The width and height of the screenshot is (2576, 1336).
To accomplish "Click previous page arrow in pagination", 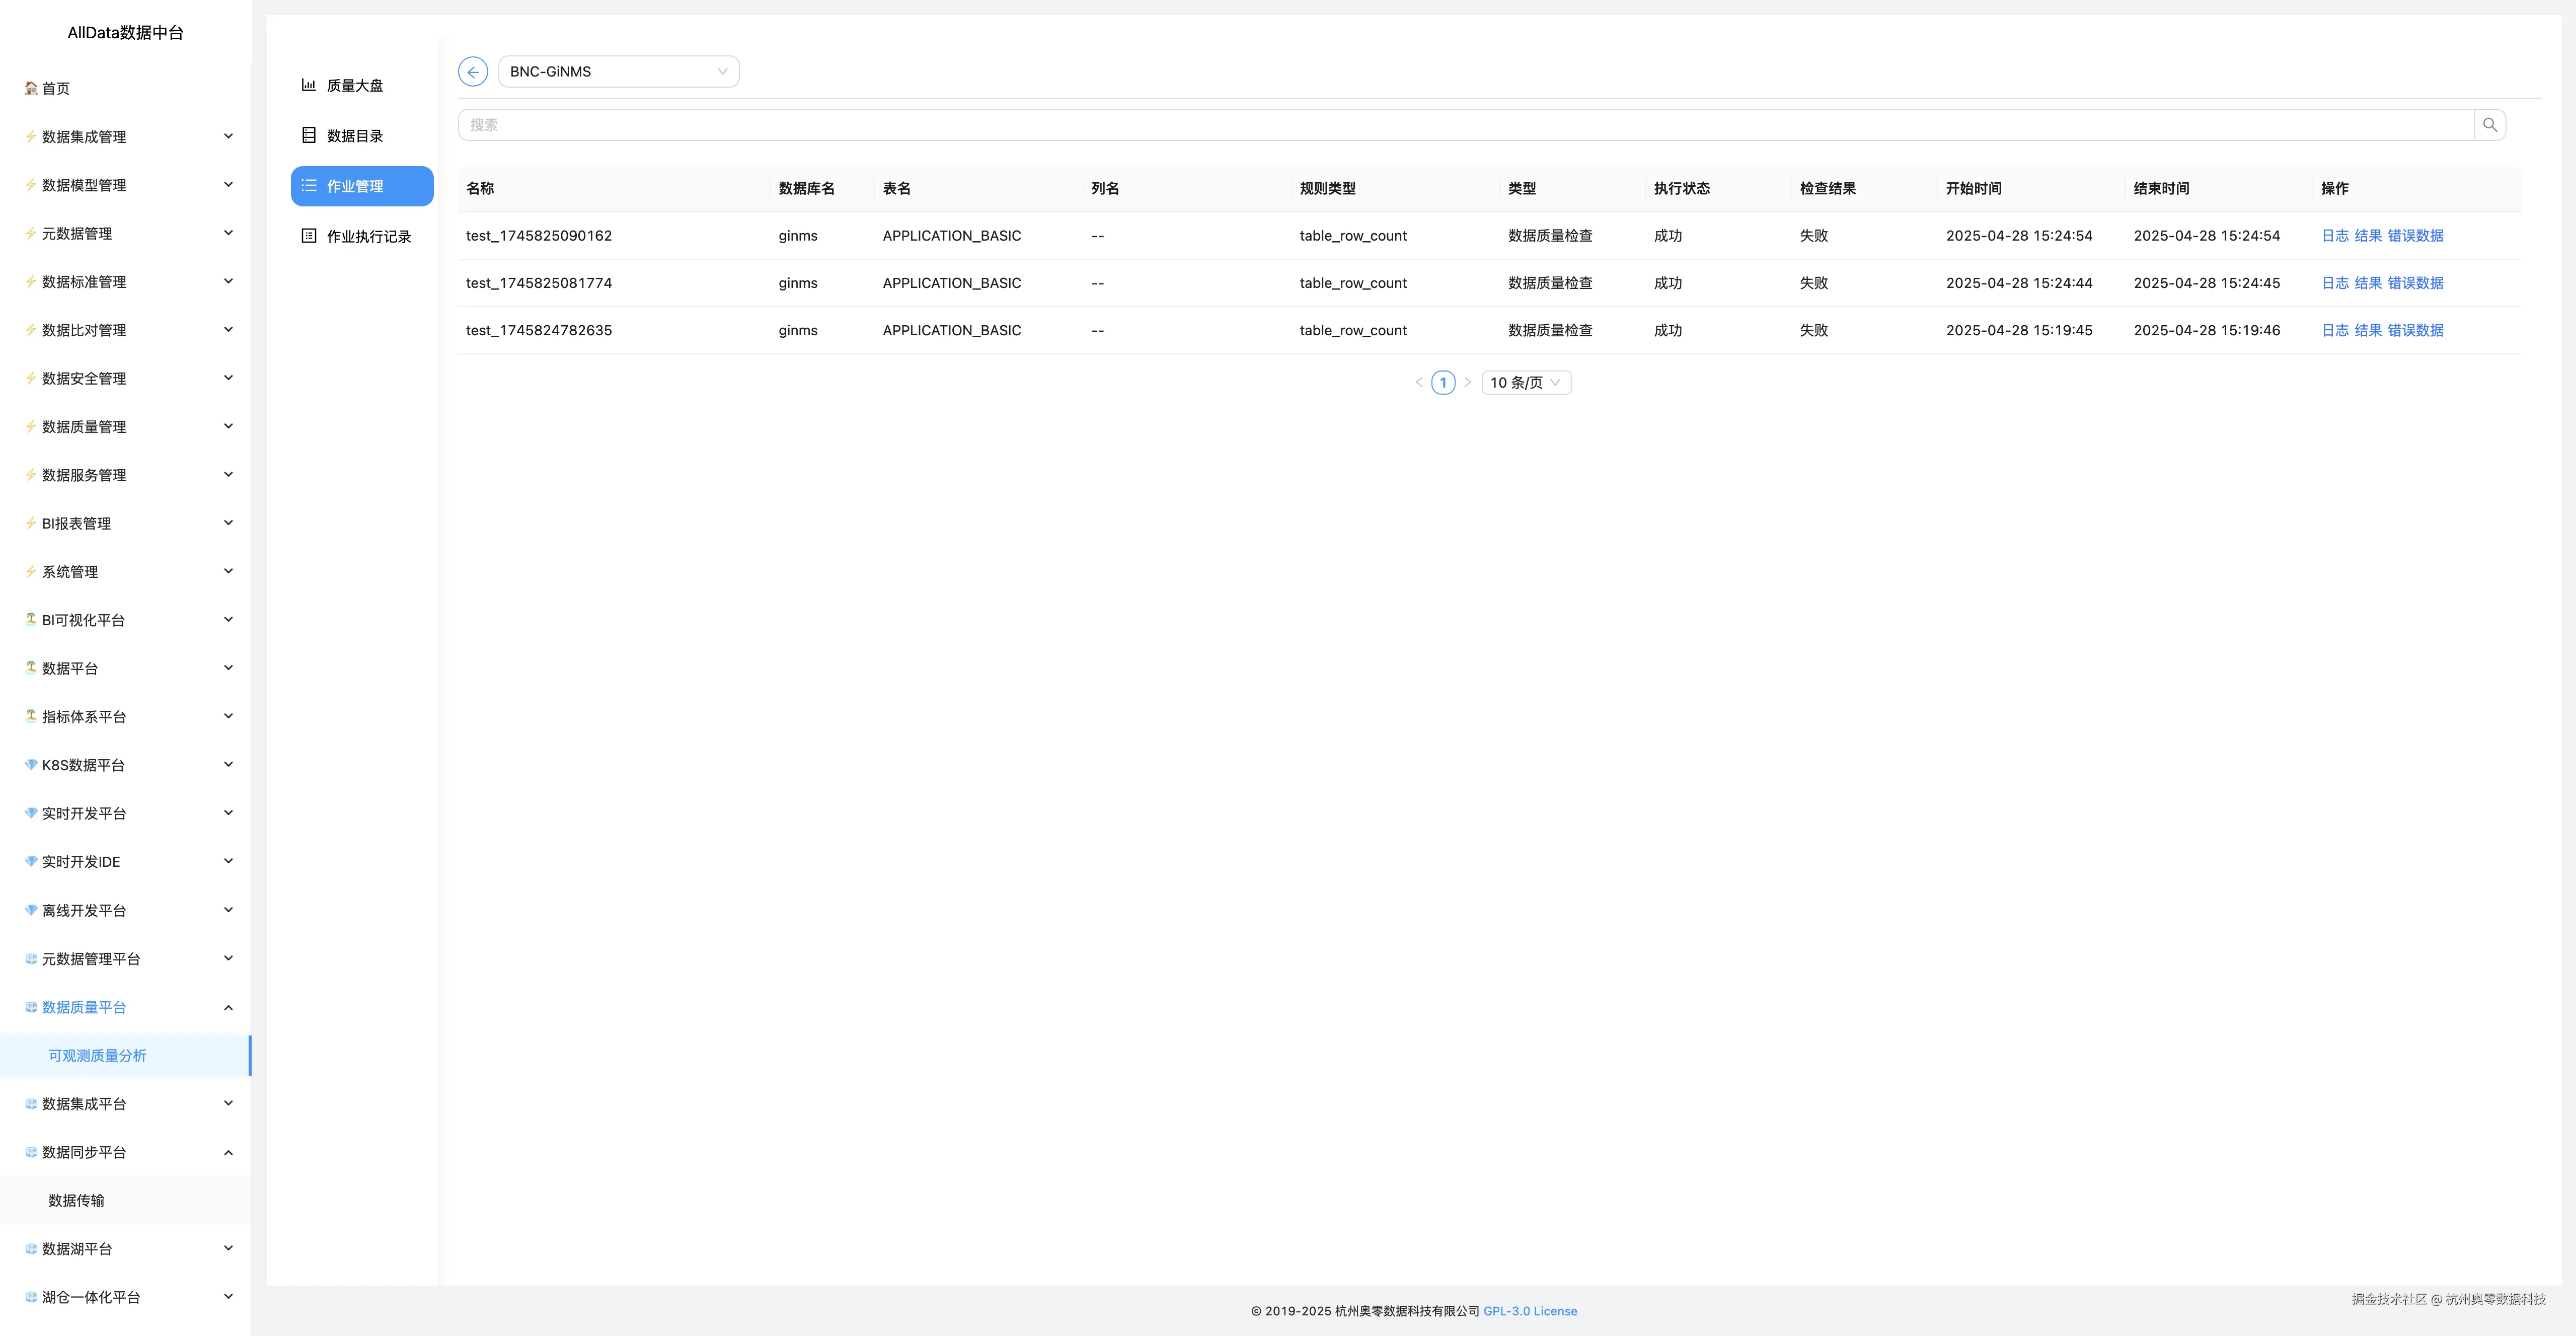I will click(x=1418, y=382).
